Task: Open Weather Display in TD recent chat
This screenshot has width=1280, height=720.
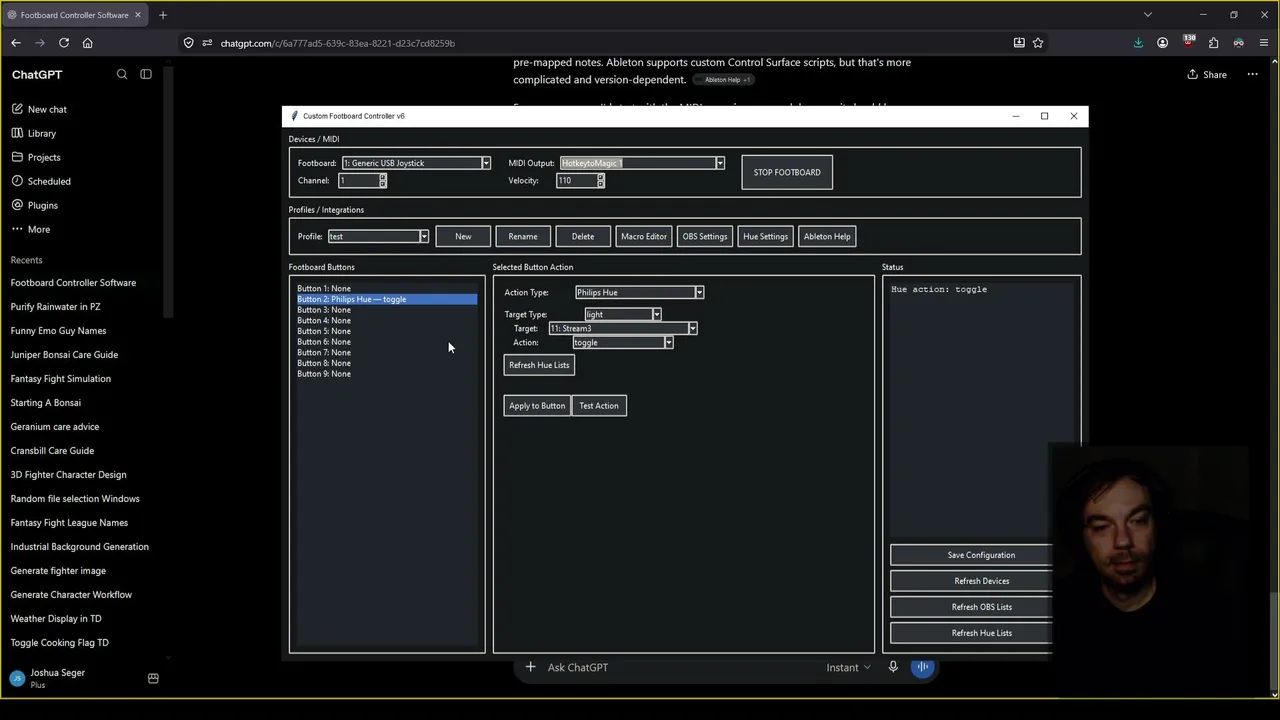Action: point(56,619)
